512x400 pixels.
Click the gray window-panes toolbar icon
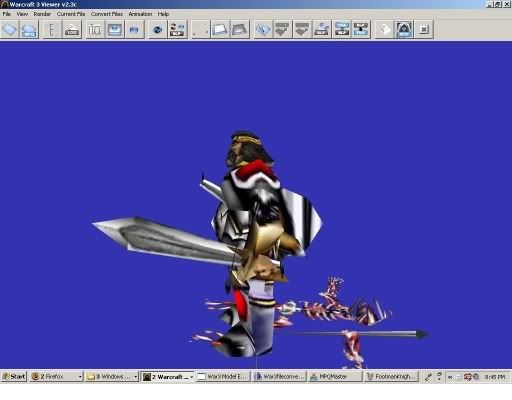(x=95, y=29)
